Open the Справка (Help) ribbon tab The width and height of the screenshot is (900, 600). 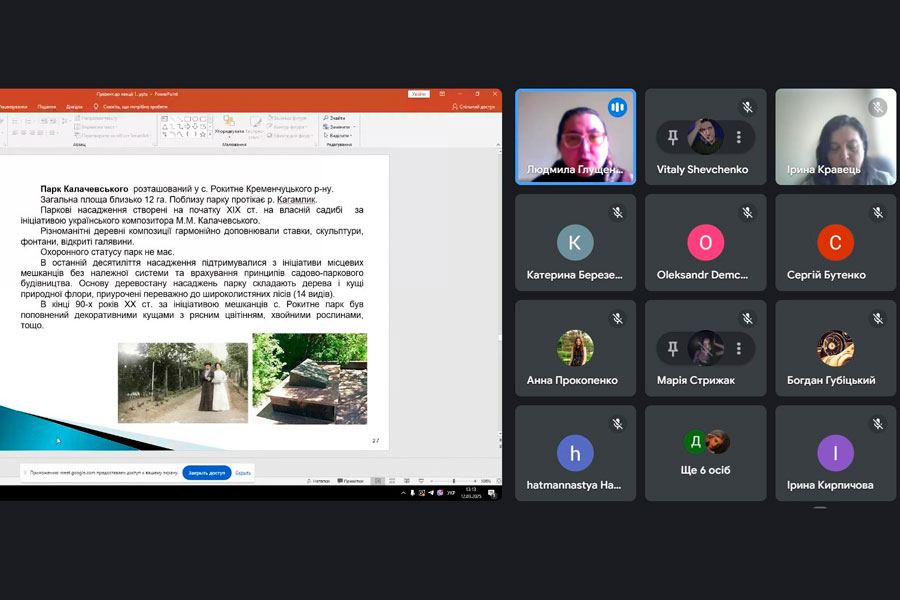74,106
